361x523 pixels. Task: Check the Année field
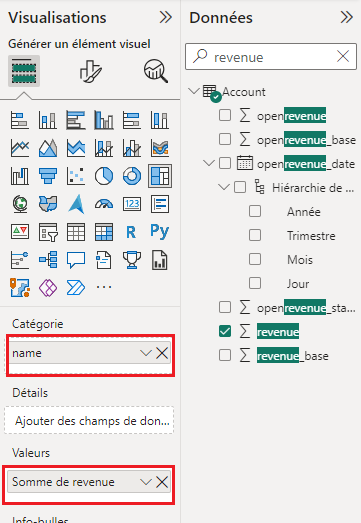point(255,211)
